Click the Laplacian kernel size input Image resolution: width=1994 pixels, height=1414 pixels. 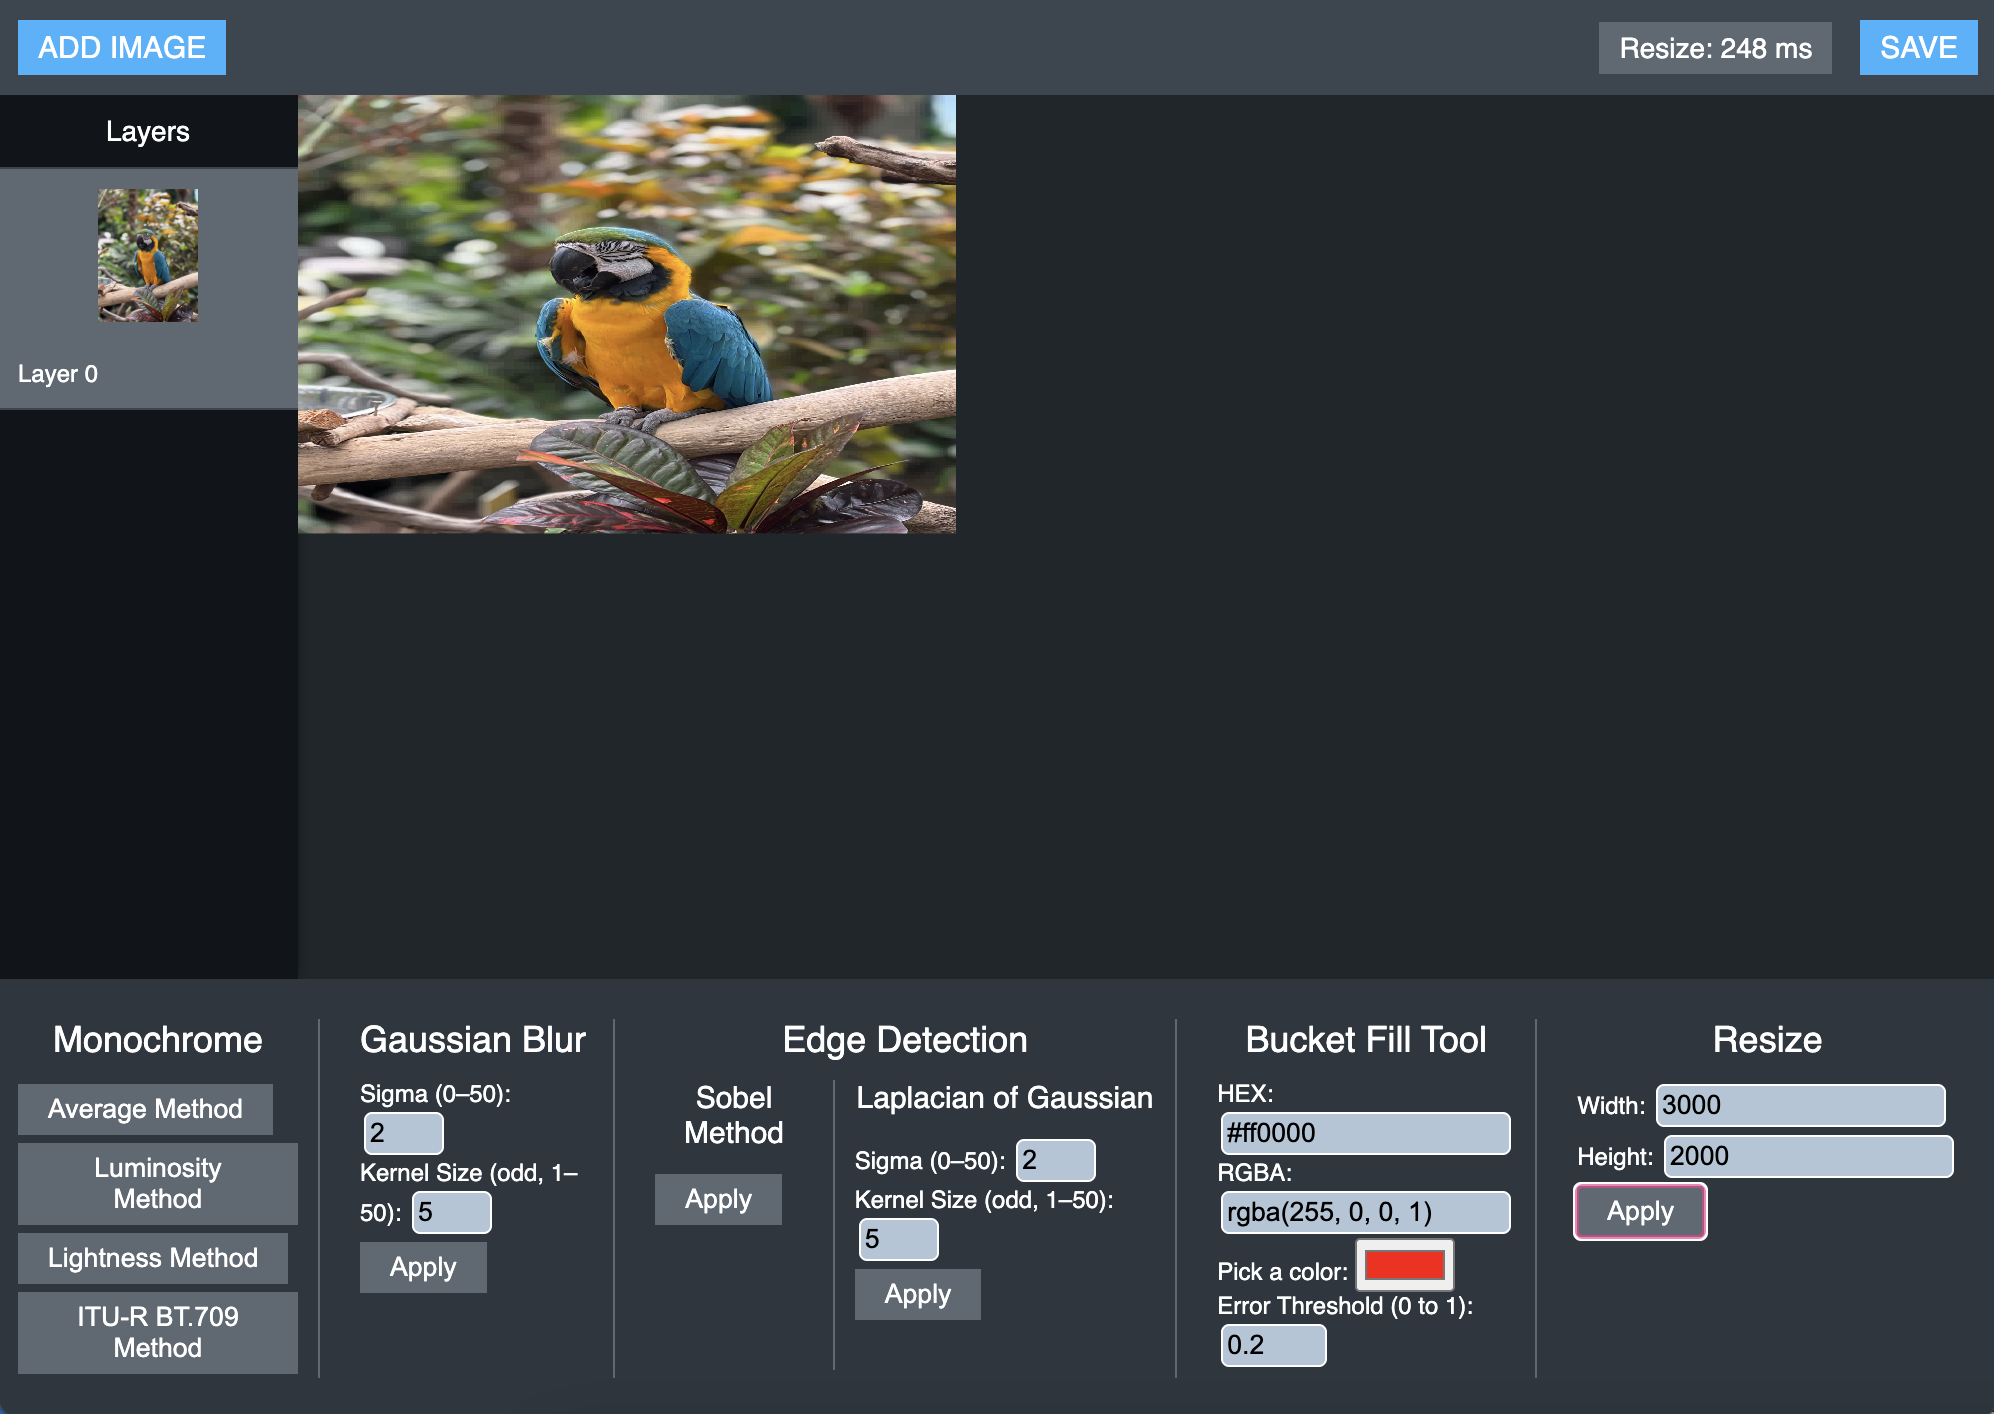click(x=898, y=1239)
